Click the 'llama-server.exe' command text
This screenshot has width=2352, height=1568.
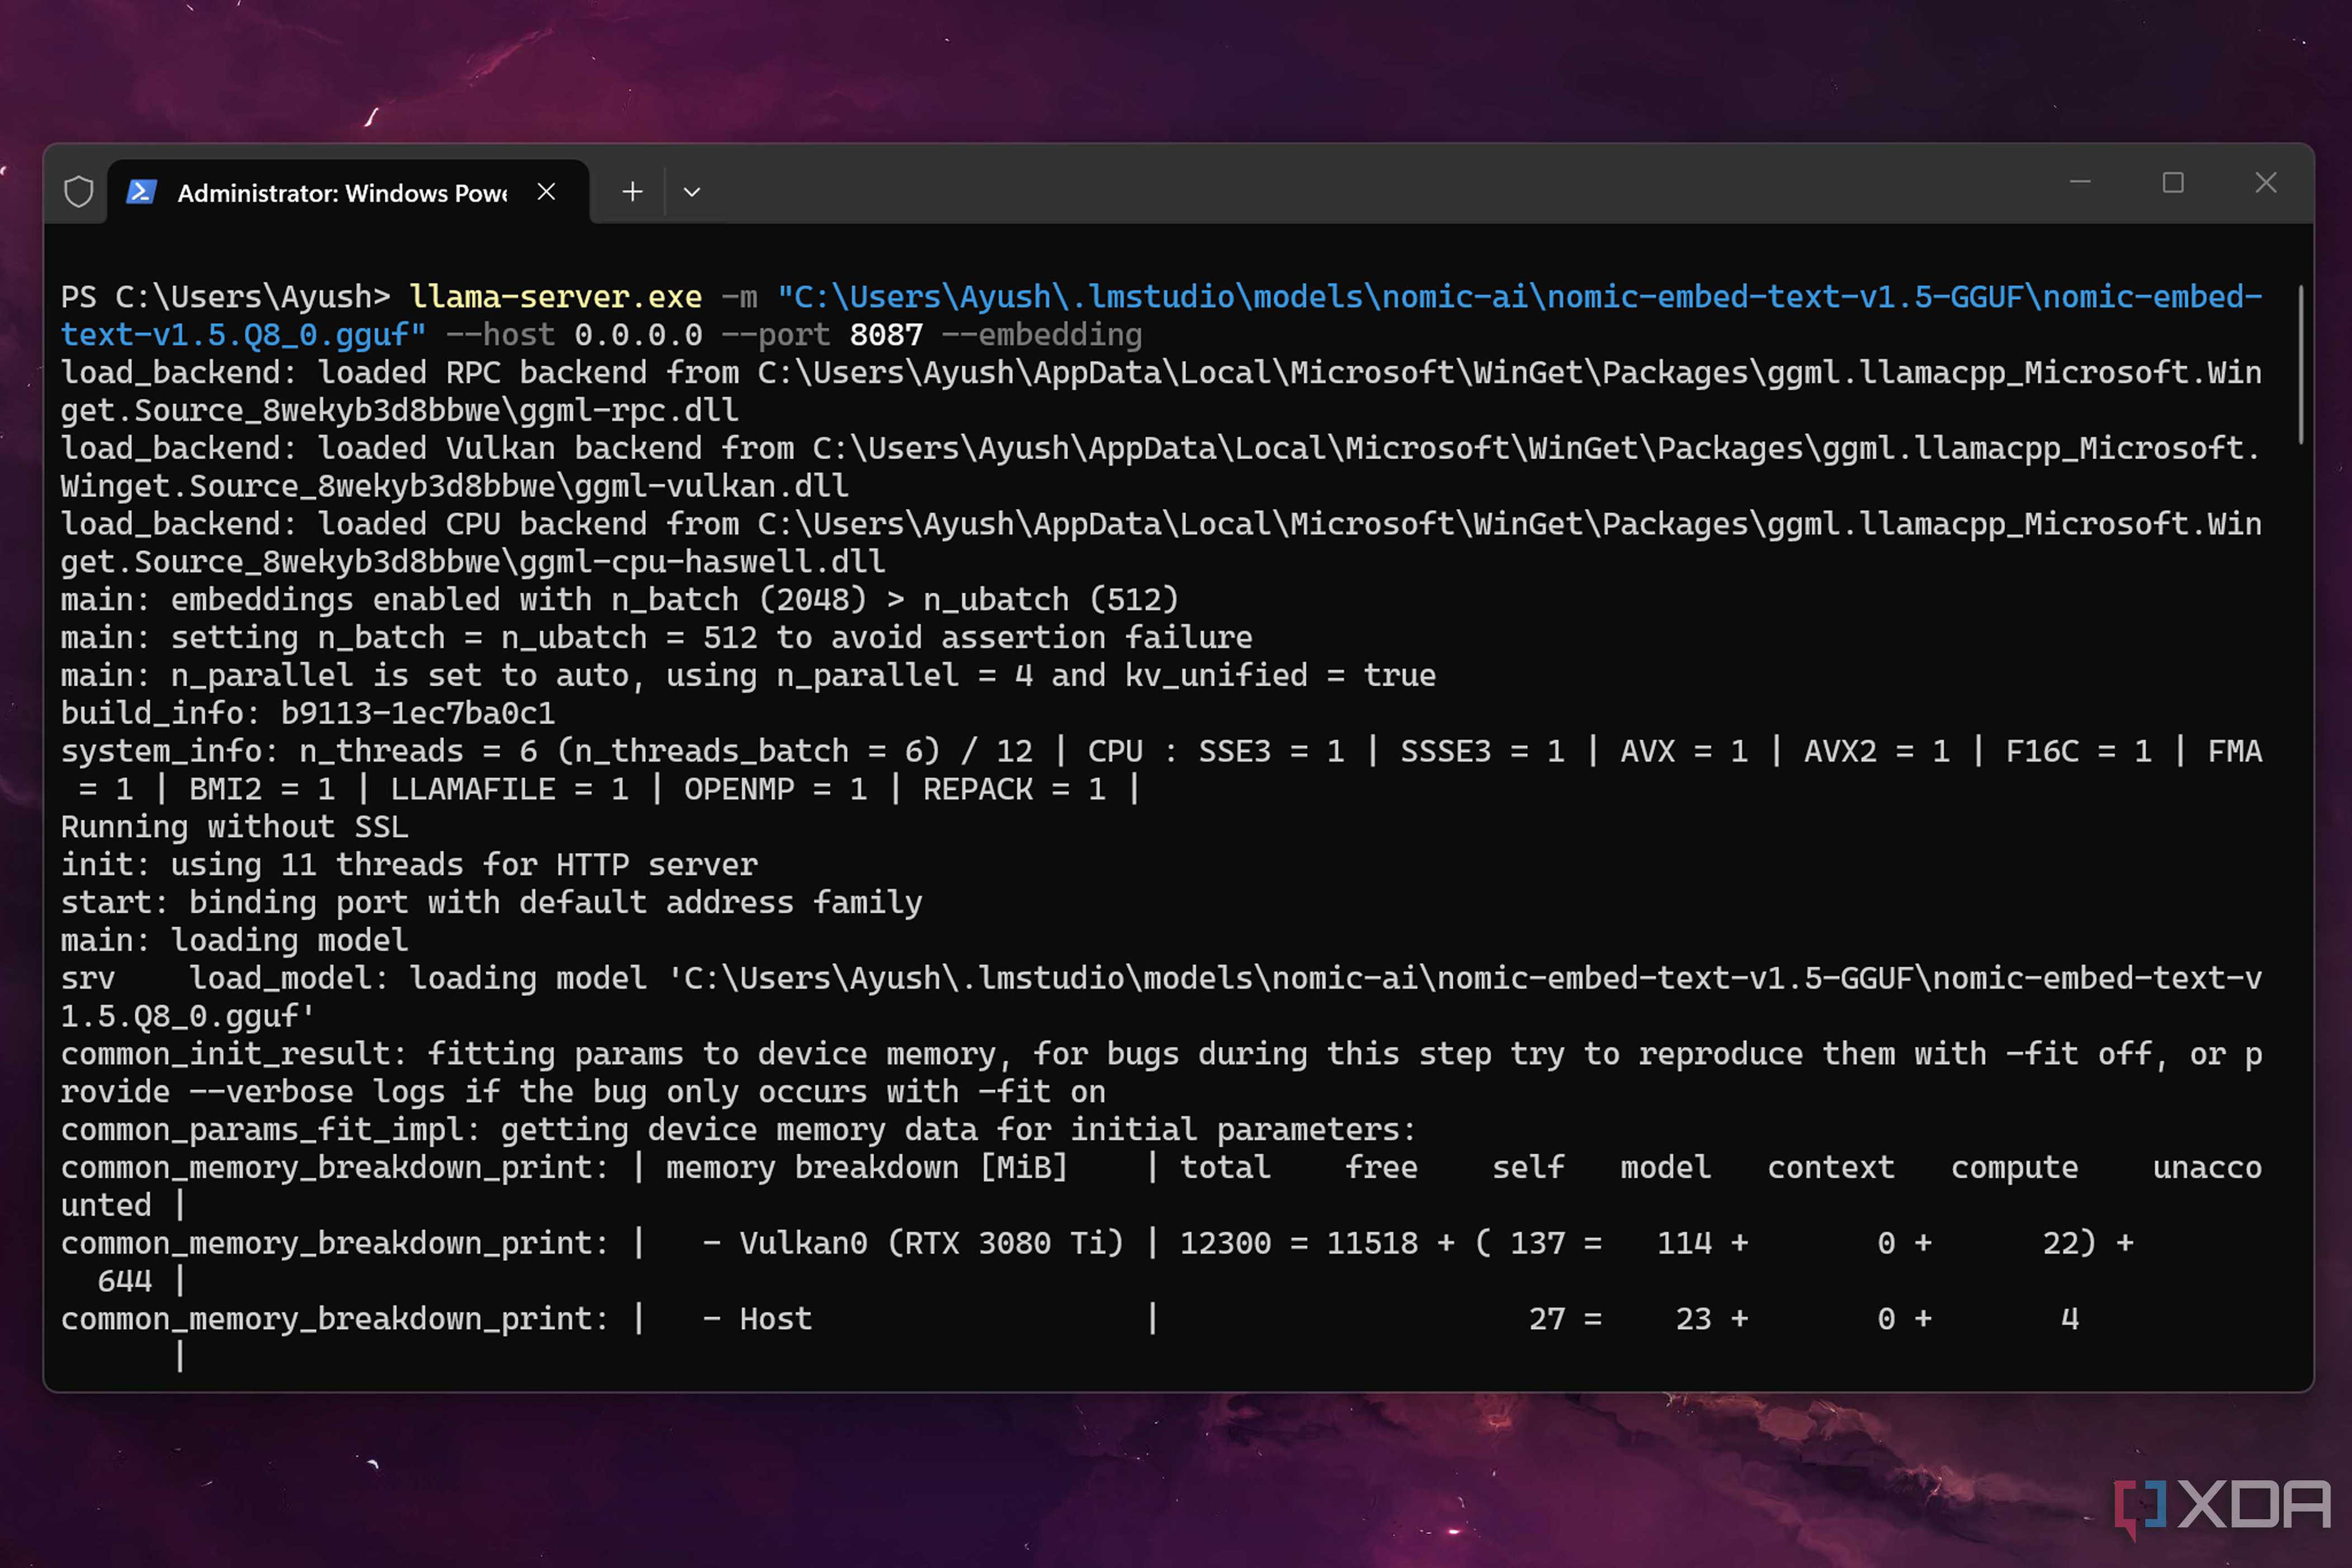pos(556,297)
